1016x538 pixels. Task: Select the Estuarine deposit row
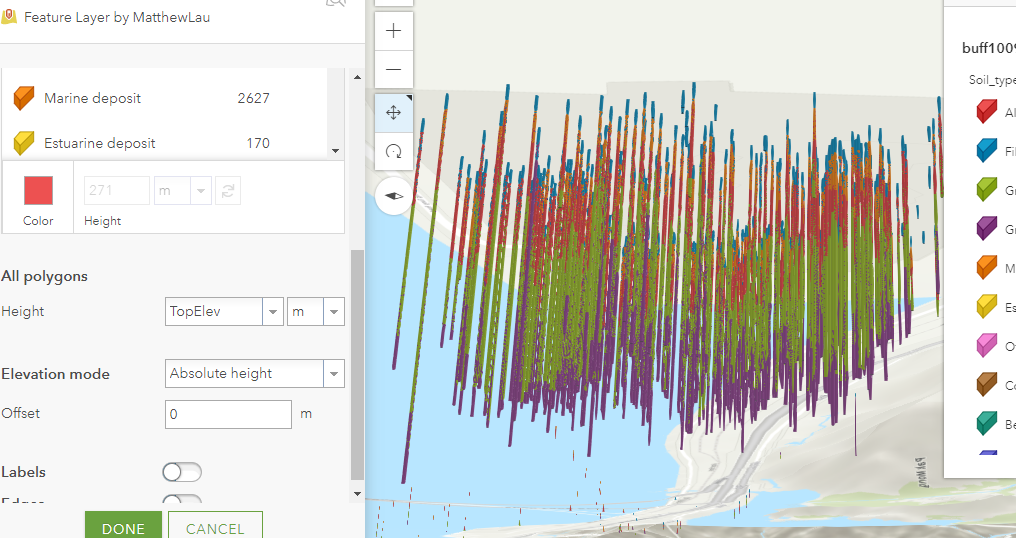(165, 143)
